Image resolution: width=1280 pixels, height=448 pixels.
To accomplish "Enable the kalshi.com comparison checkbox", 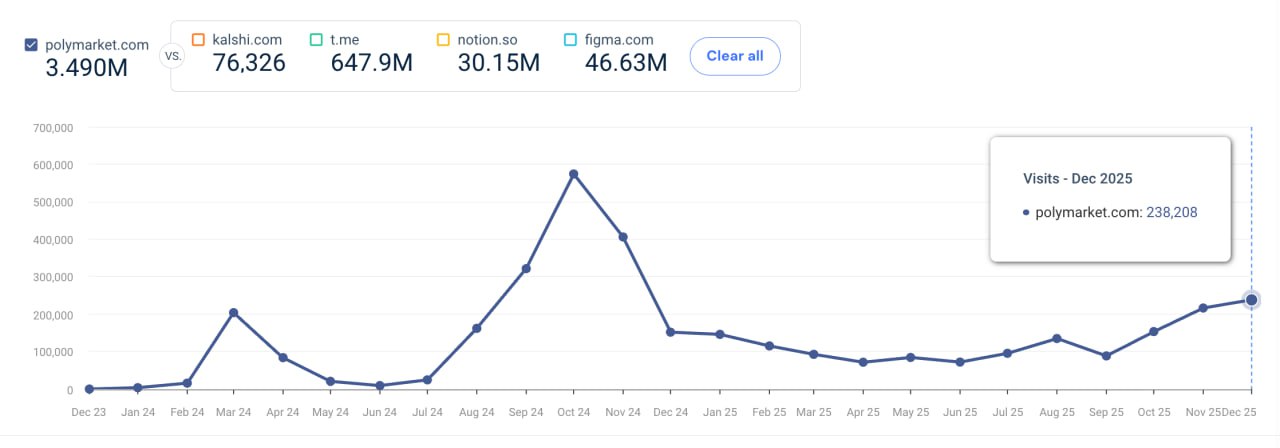I will click(198, 40).
